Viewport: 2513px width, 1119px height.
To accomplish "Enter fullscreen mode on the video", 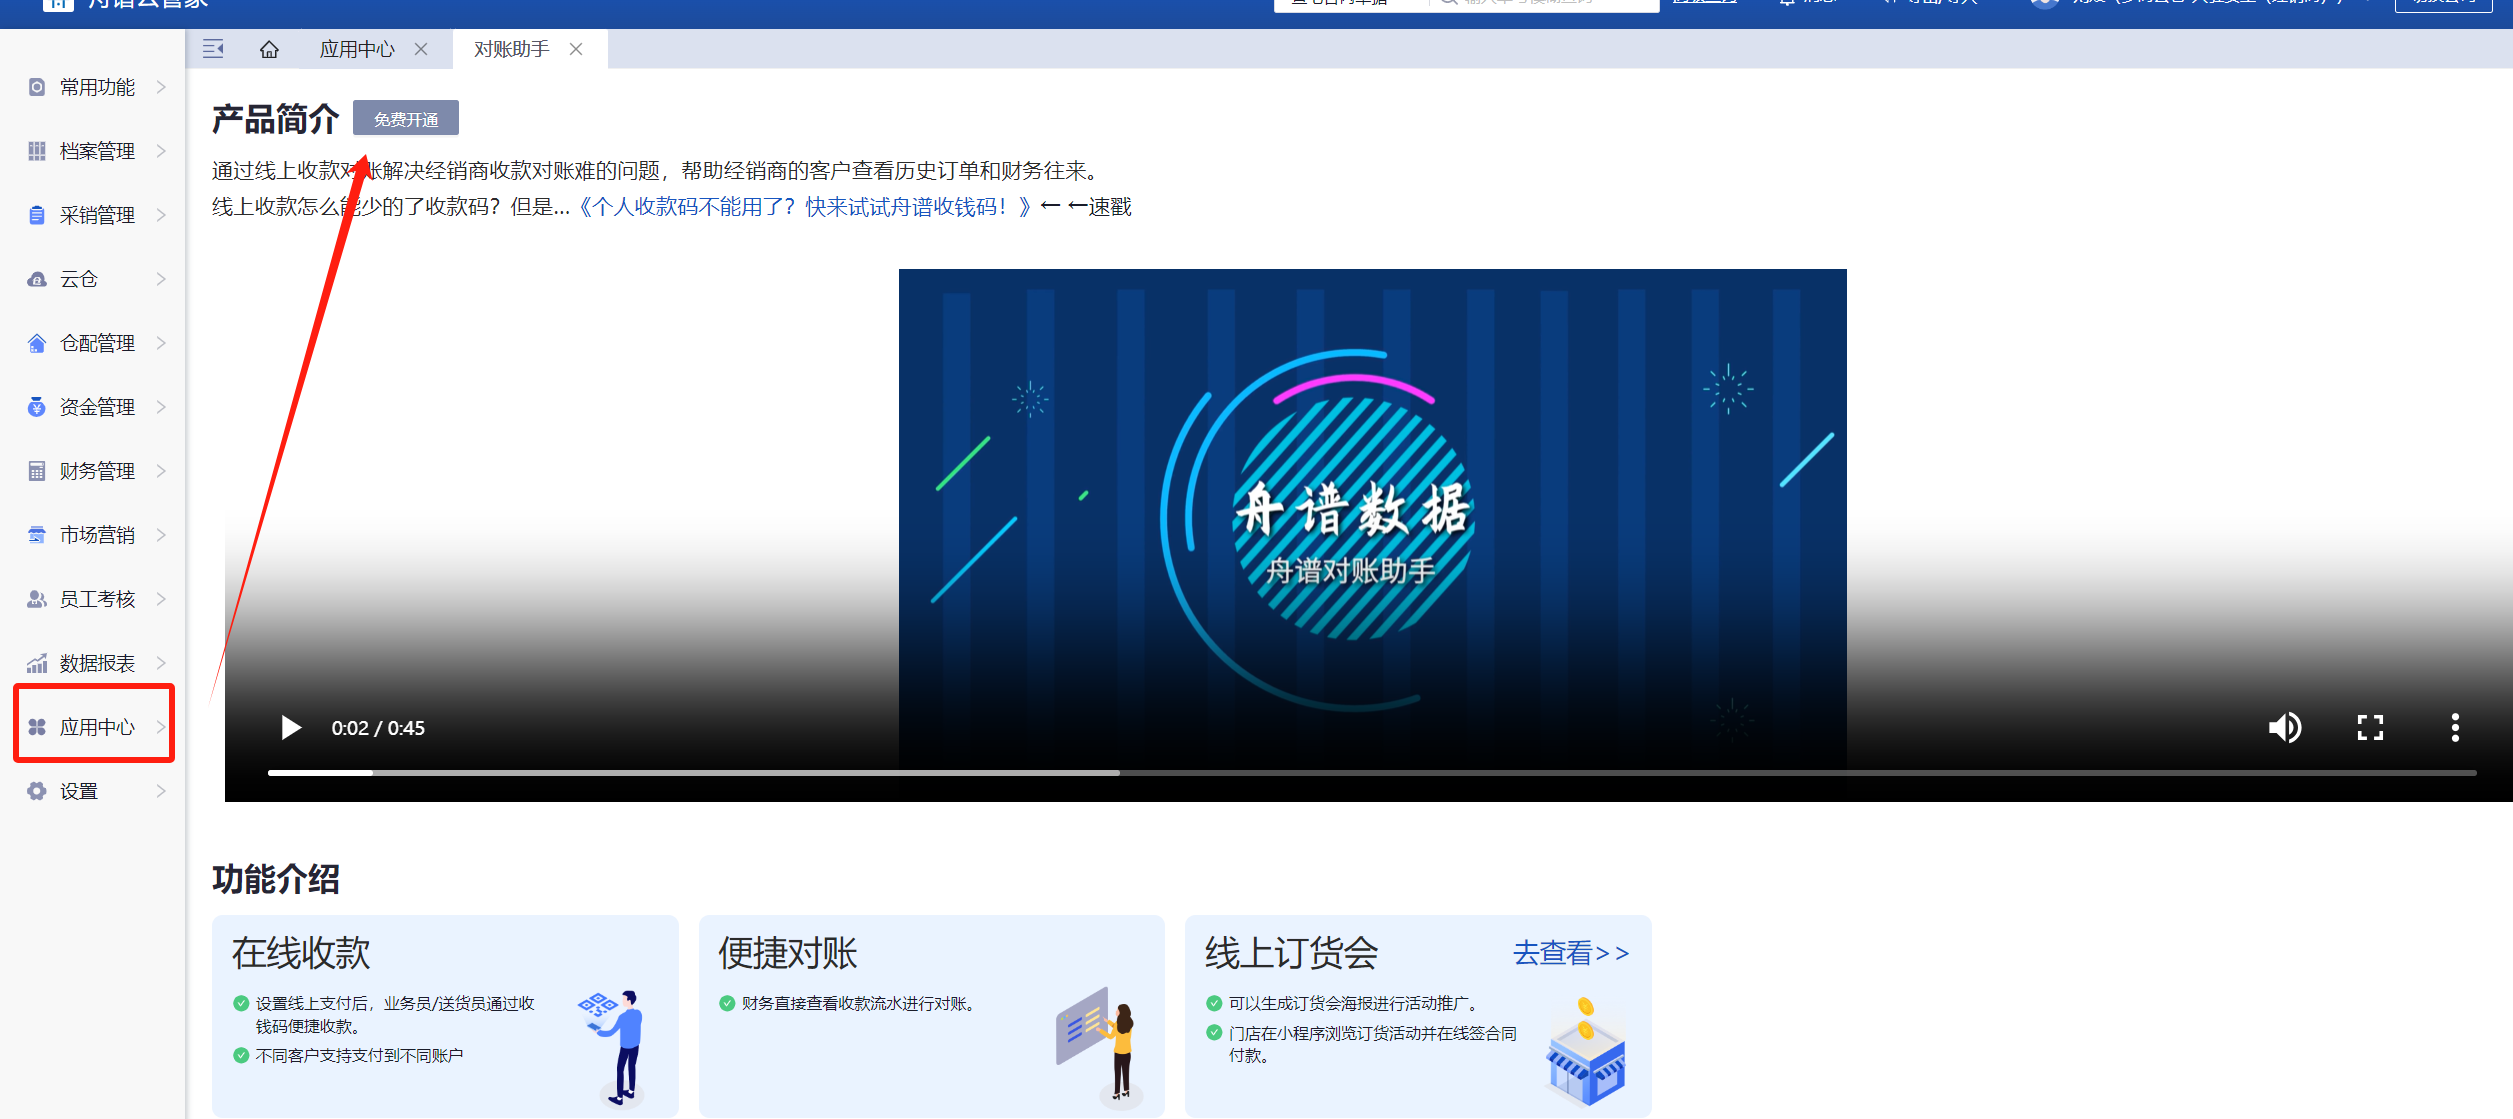I will 2370,727.
